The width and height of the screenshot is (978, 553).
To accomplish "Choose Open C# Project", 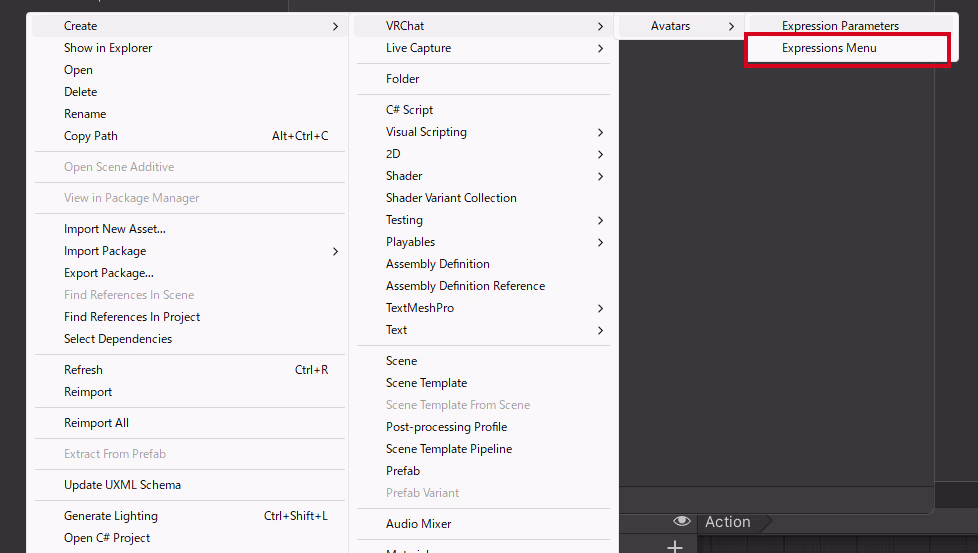I will coord(190,538).
